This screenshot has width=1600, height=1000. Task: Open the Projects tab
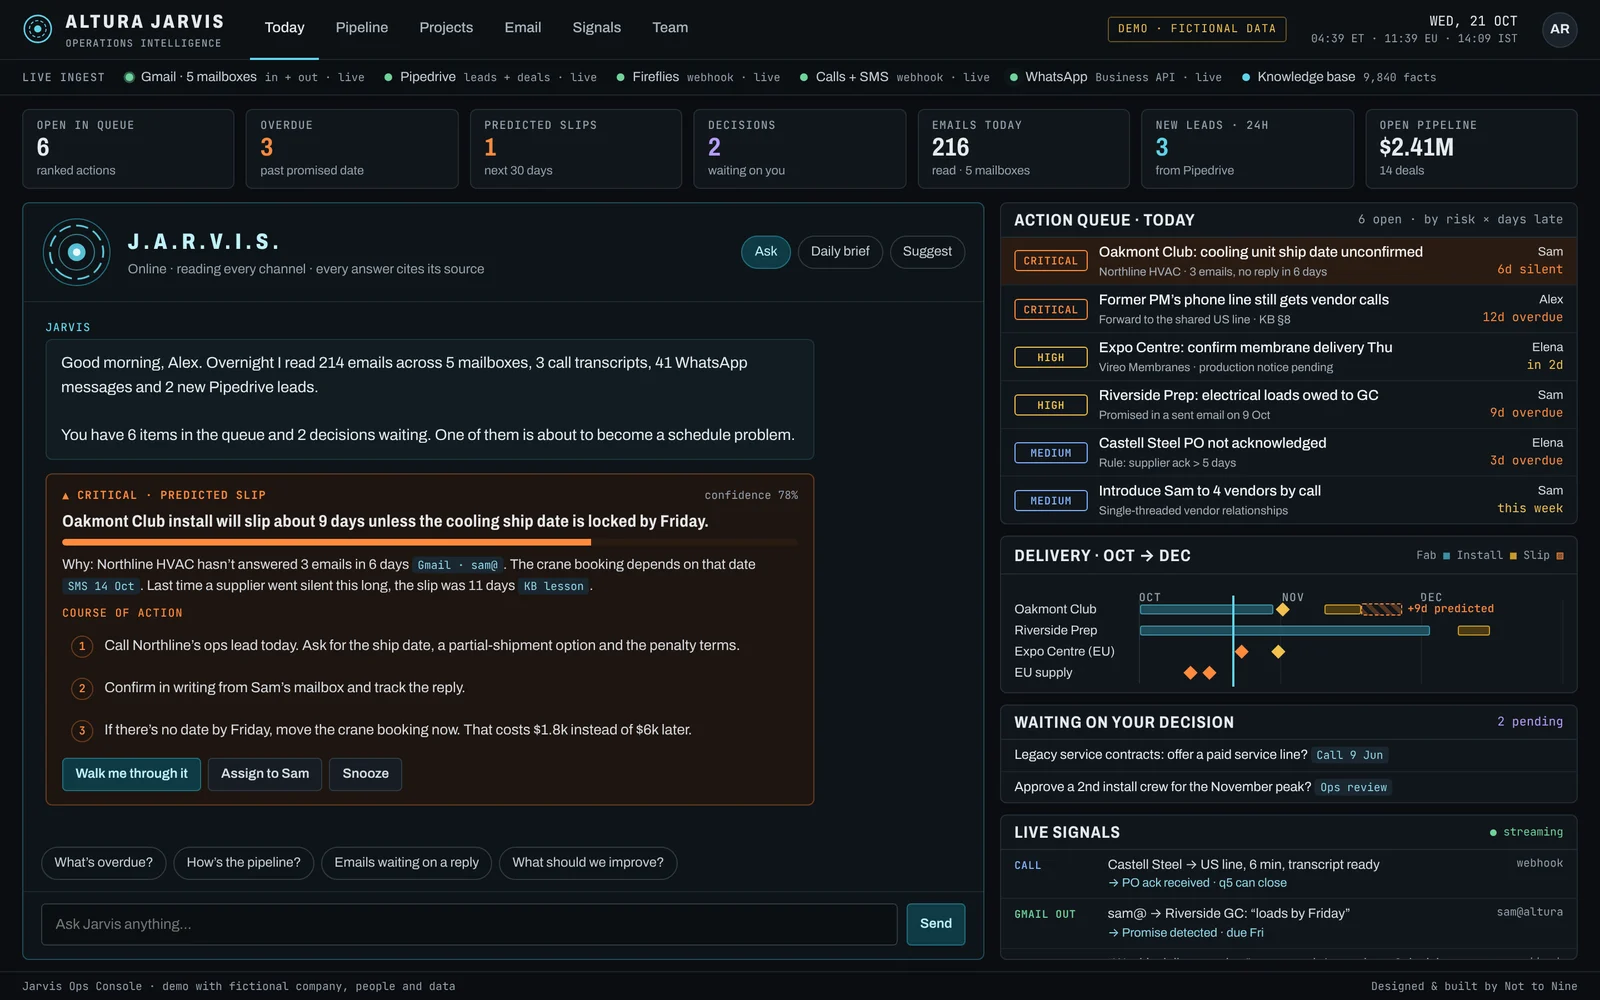(446, 28)
